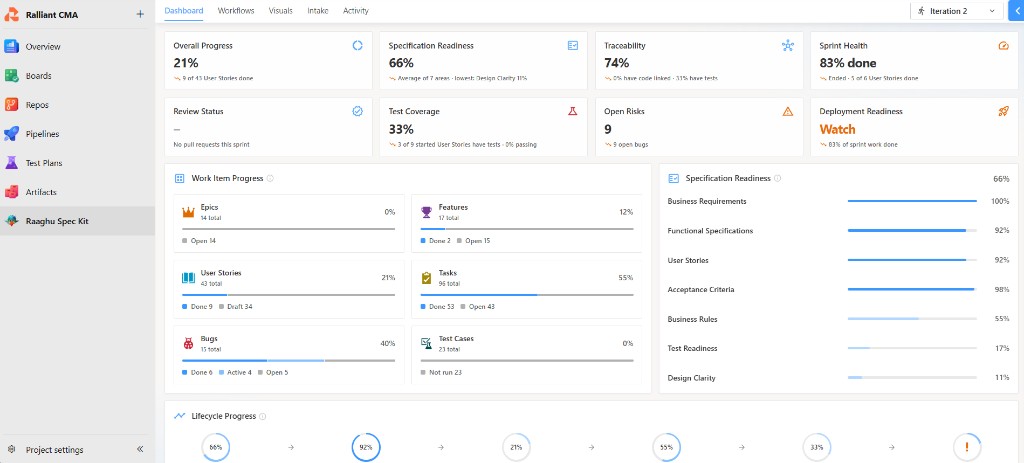Click the Project settings gear icon
The height and width of the screenshot is (463, 1024).
[x=11, y=449]
